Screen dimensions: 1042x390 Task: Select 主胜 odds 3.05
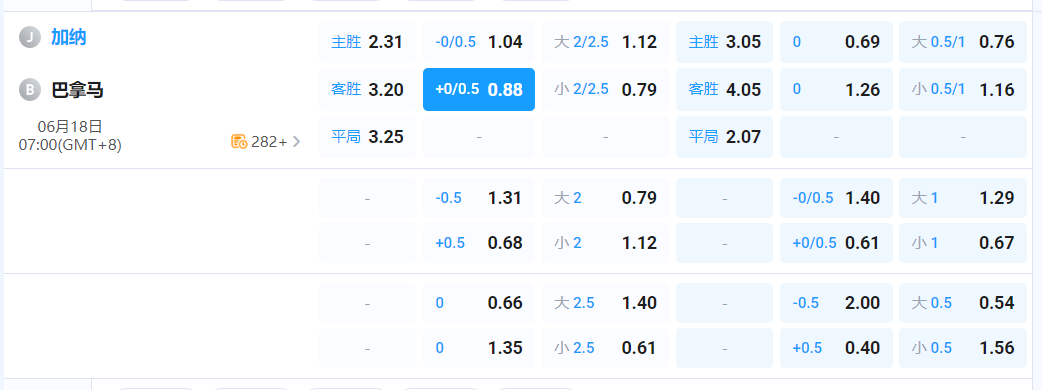click(x=724, y=43)
